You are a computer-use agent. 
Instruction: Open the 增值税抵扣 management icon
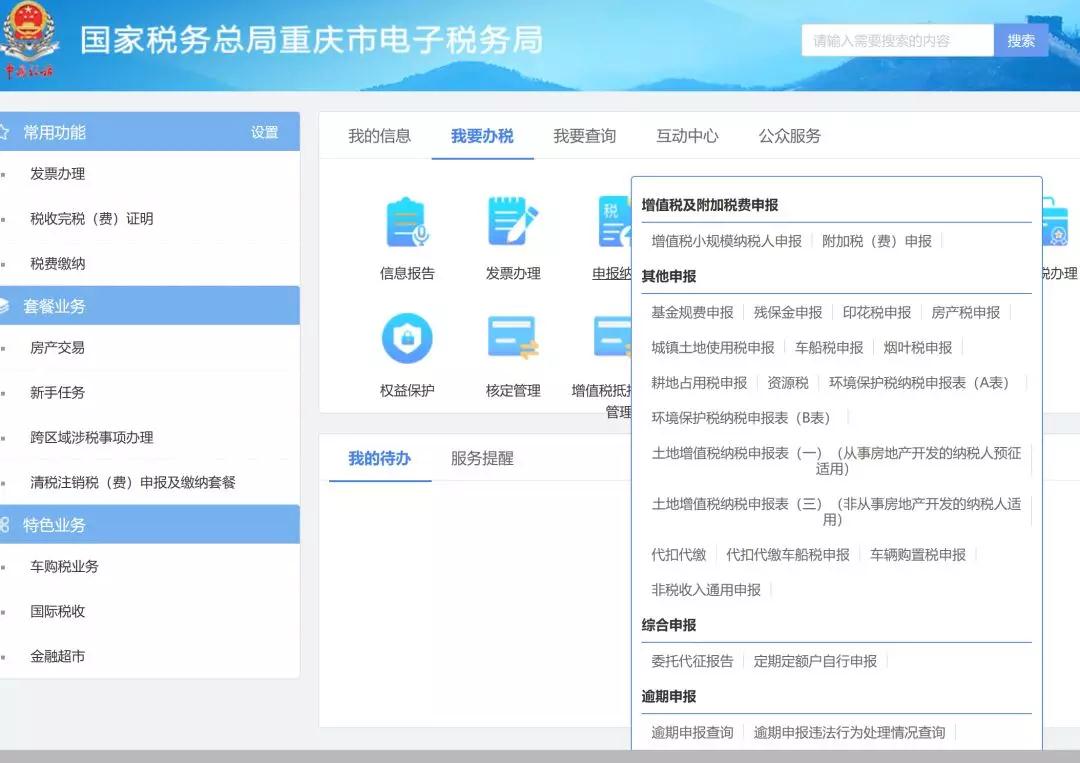pos(612,337)
